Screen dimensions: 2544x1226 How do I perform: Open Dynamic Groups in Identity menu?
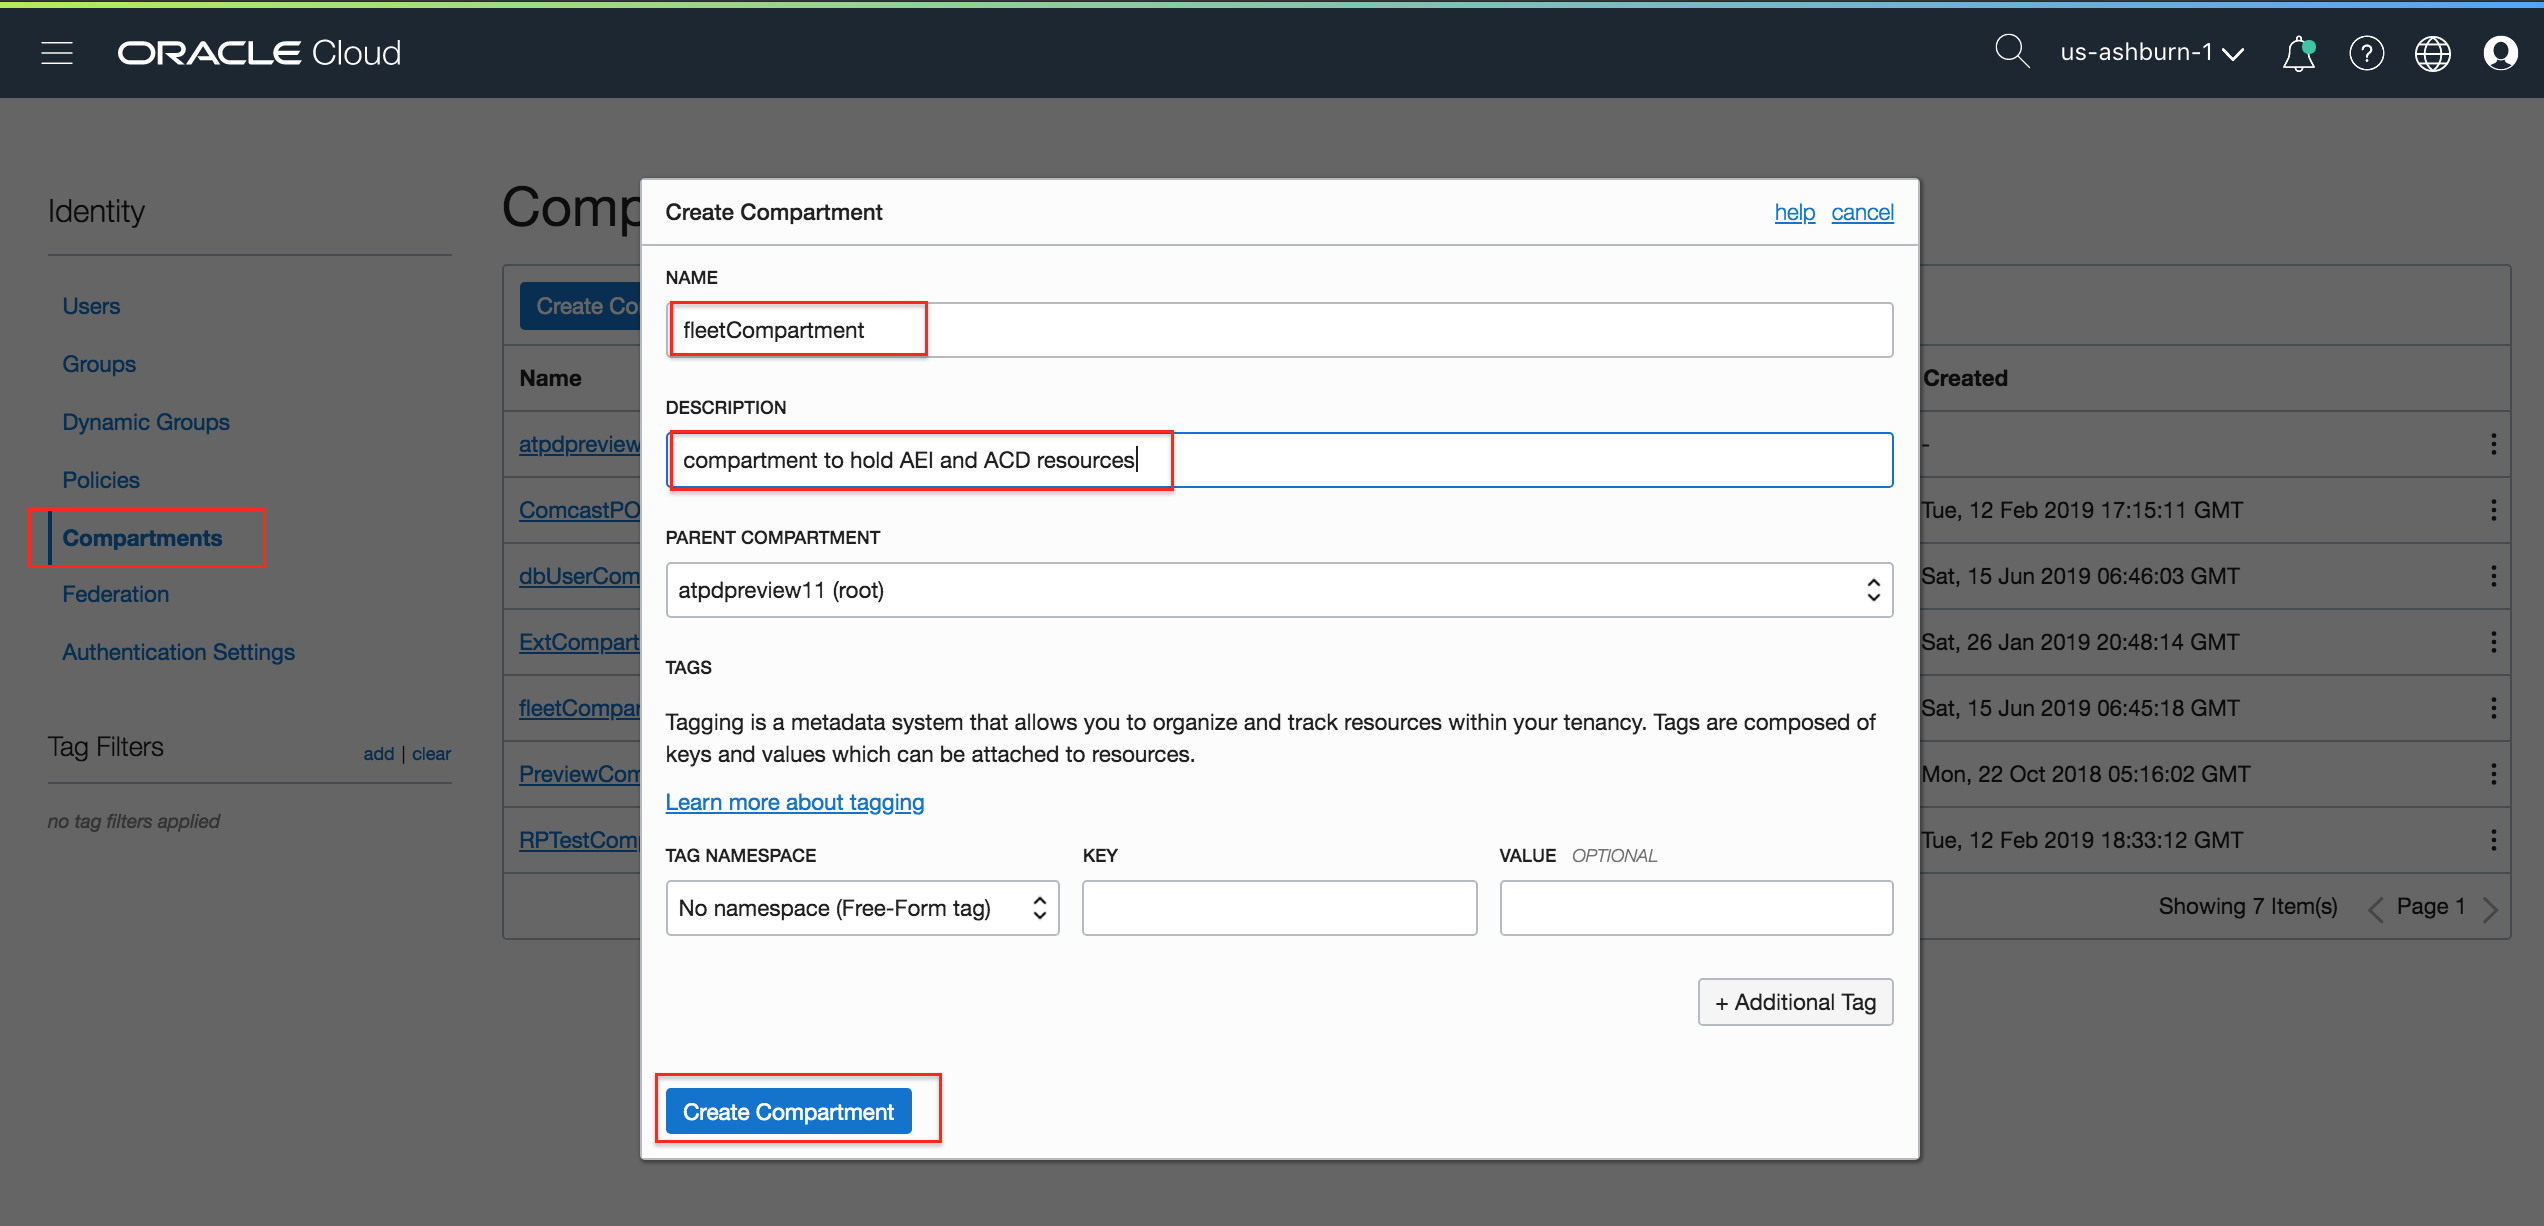point(146,422)
